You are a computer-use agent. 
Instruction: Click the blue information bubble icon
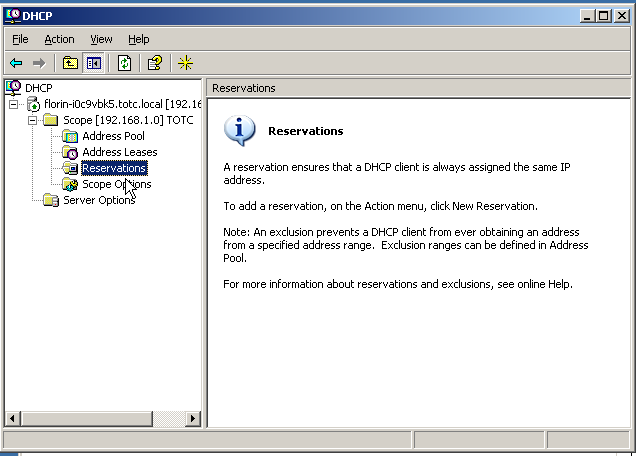(240, 131)
